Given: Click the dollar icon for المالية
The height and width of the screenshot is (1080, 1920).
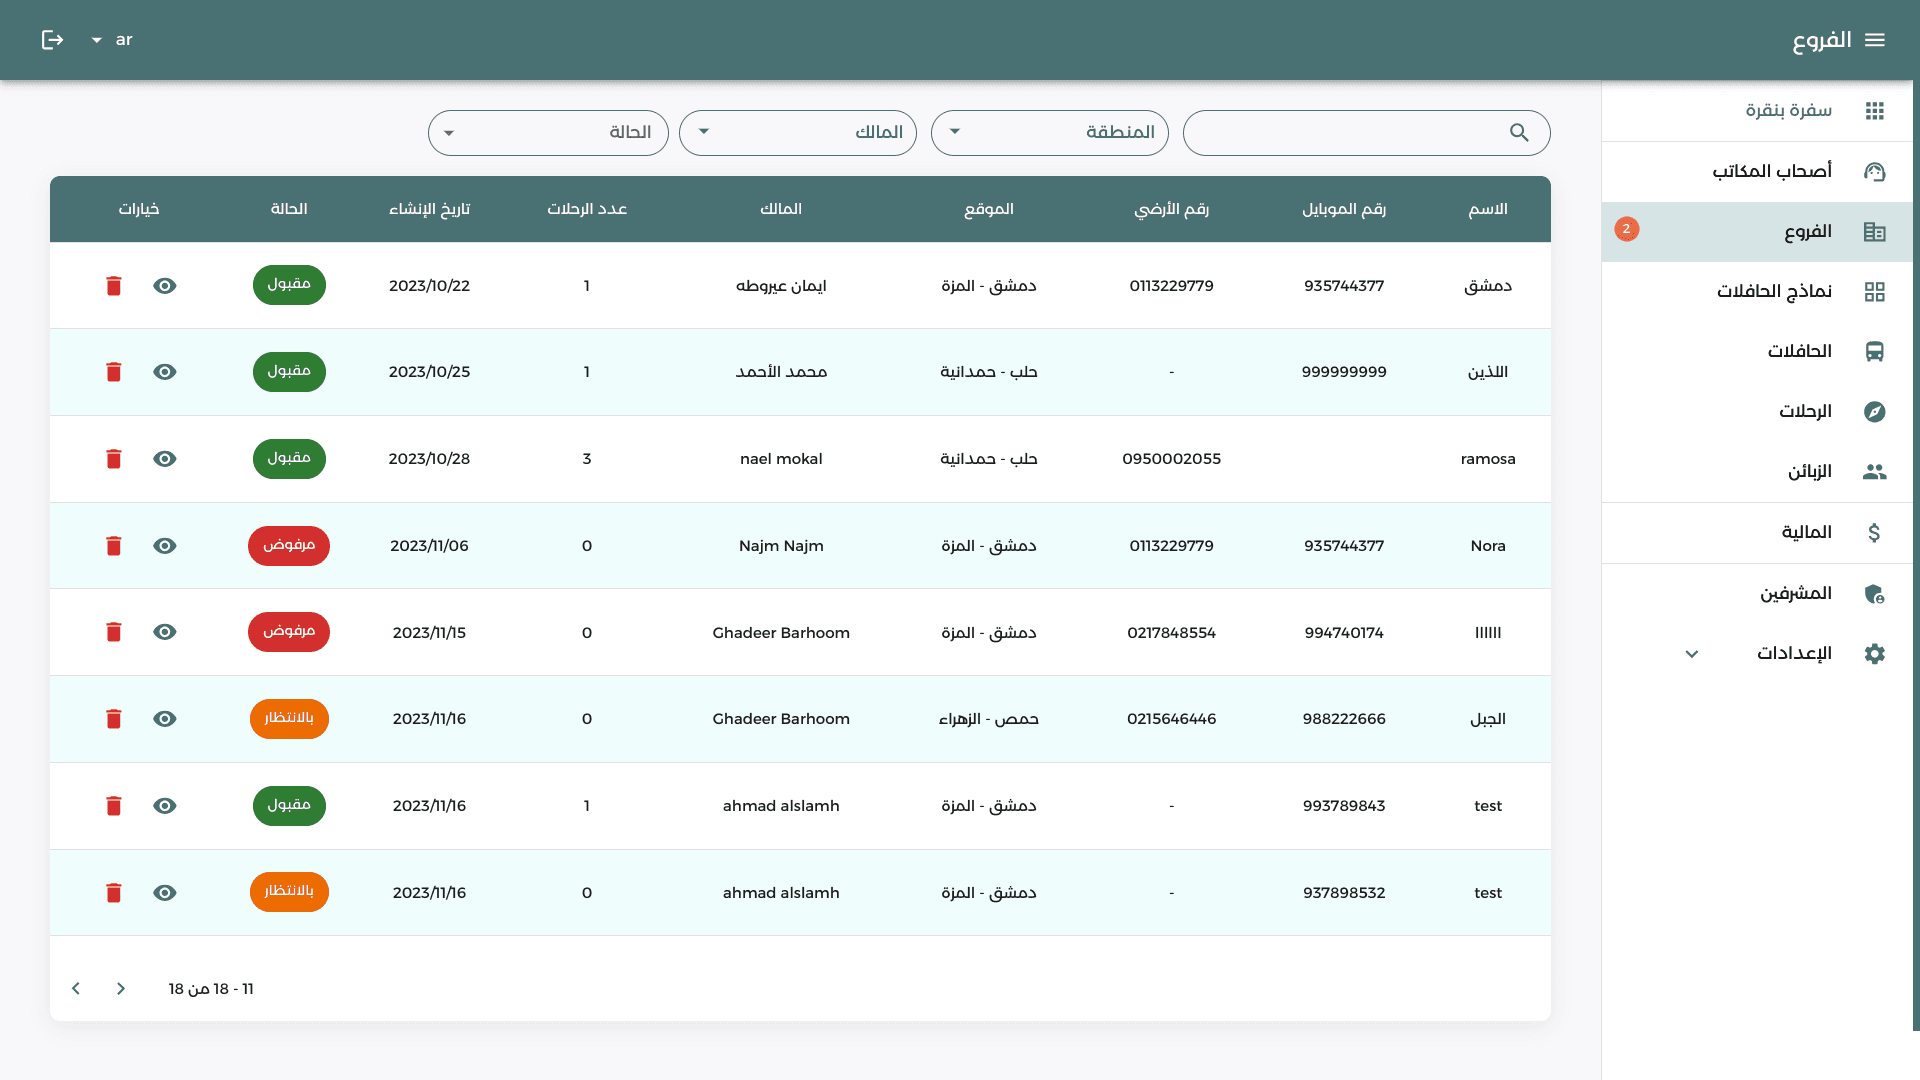Looking at the screenshot, I should [1875, 533].
